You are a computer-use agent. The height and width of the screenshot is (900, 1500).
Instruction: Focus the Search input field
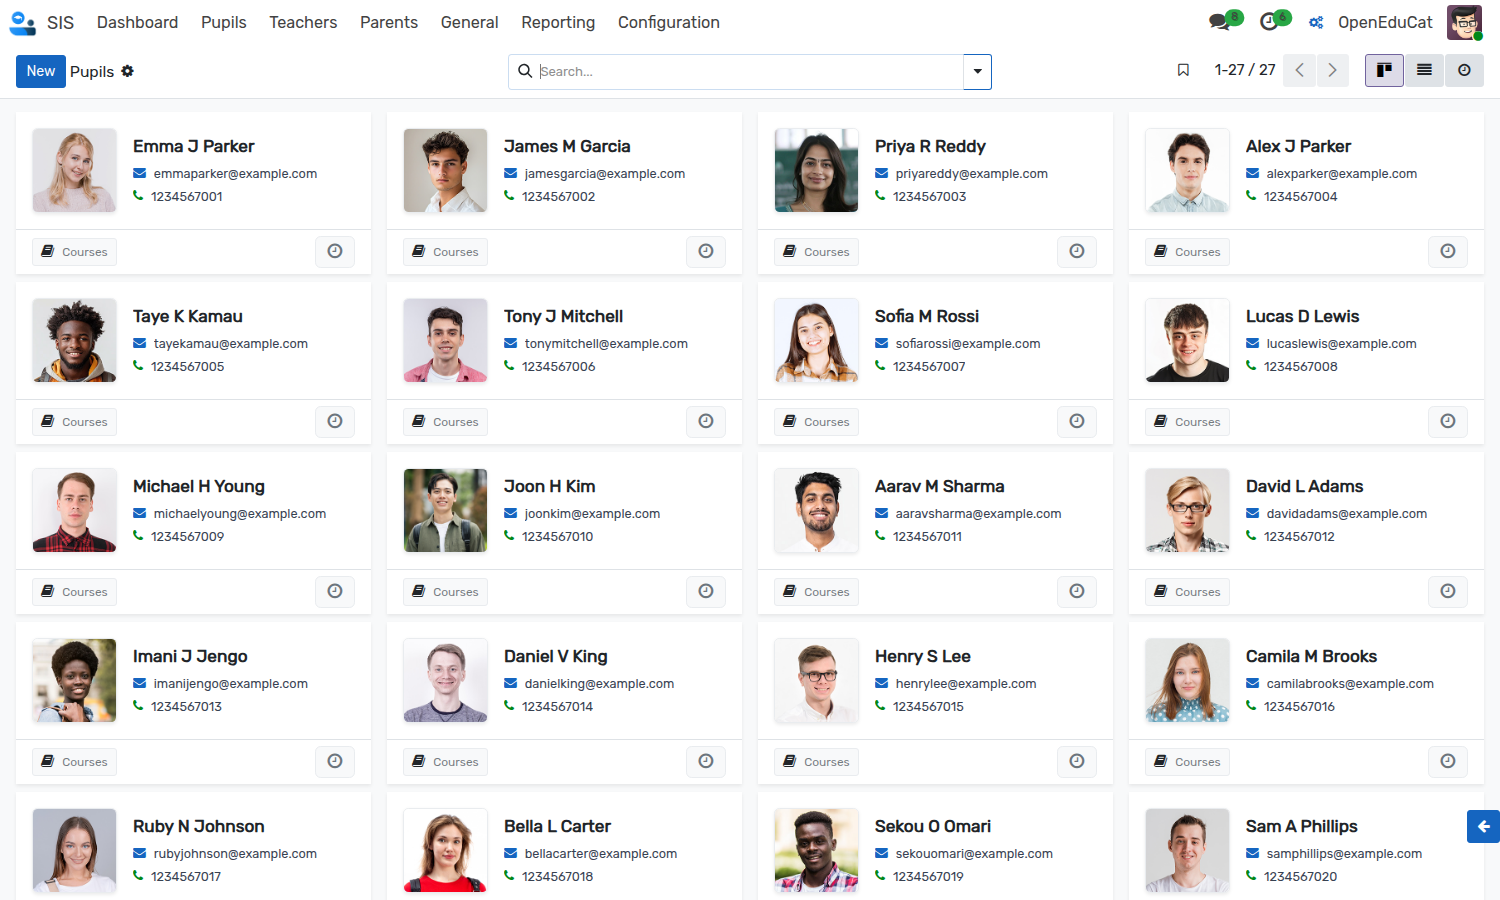click(x=750, y=71)
